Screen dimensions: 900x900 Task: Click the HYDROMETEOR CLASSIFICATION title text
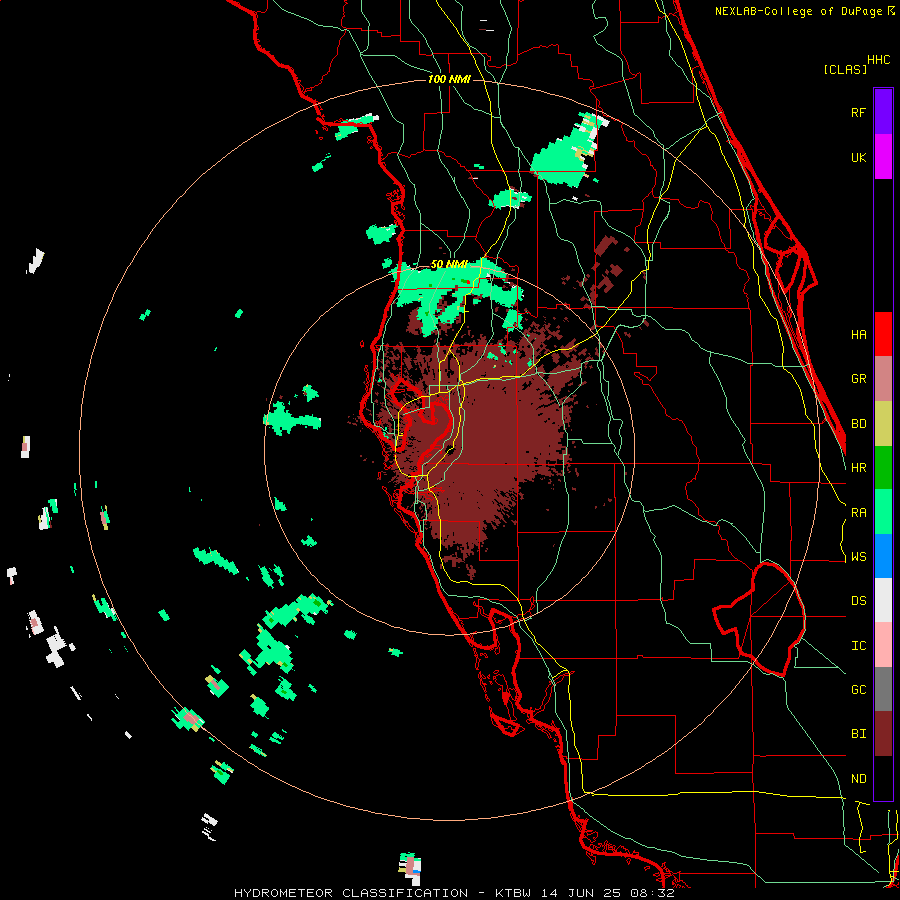350,893
